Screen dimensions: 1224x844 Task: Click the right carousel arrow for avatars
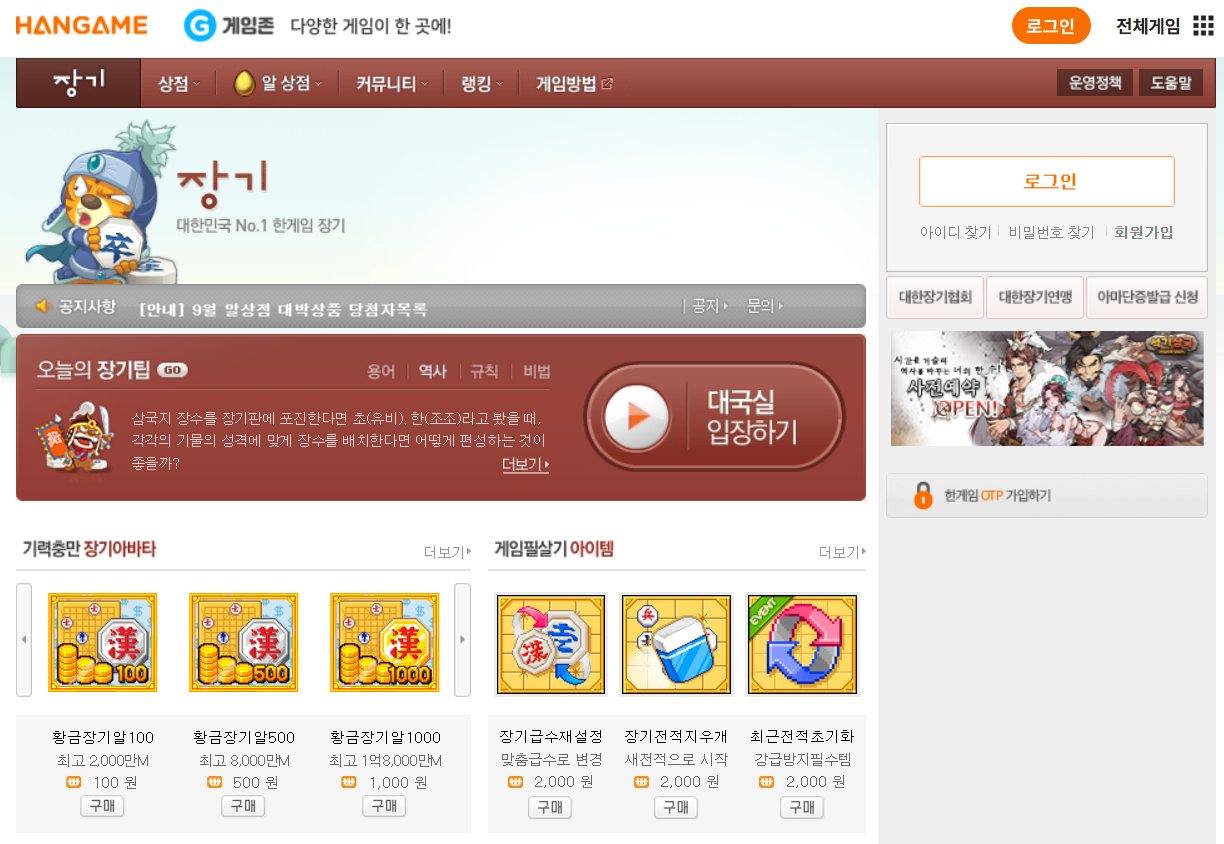[462, 640]
